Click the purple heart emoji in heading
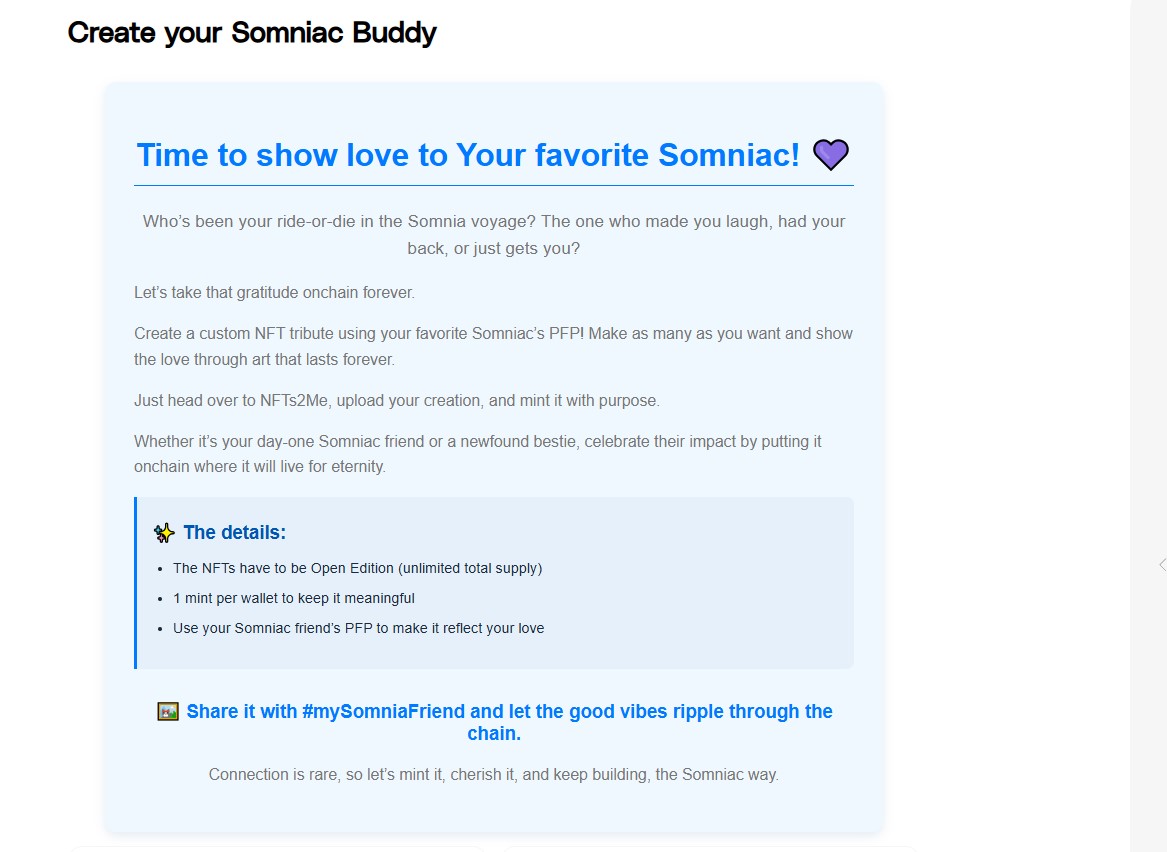Viewport: 1167px width, 852px height. click(x=830, y=155)
